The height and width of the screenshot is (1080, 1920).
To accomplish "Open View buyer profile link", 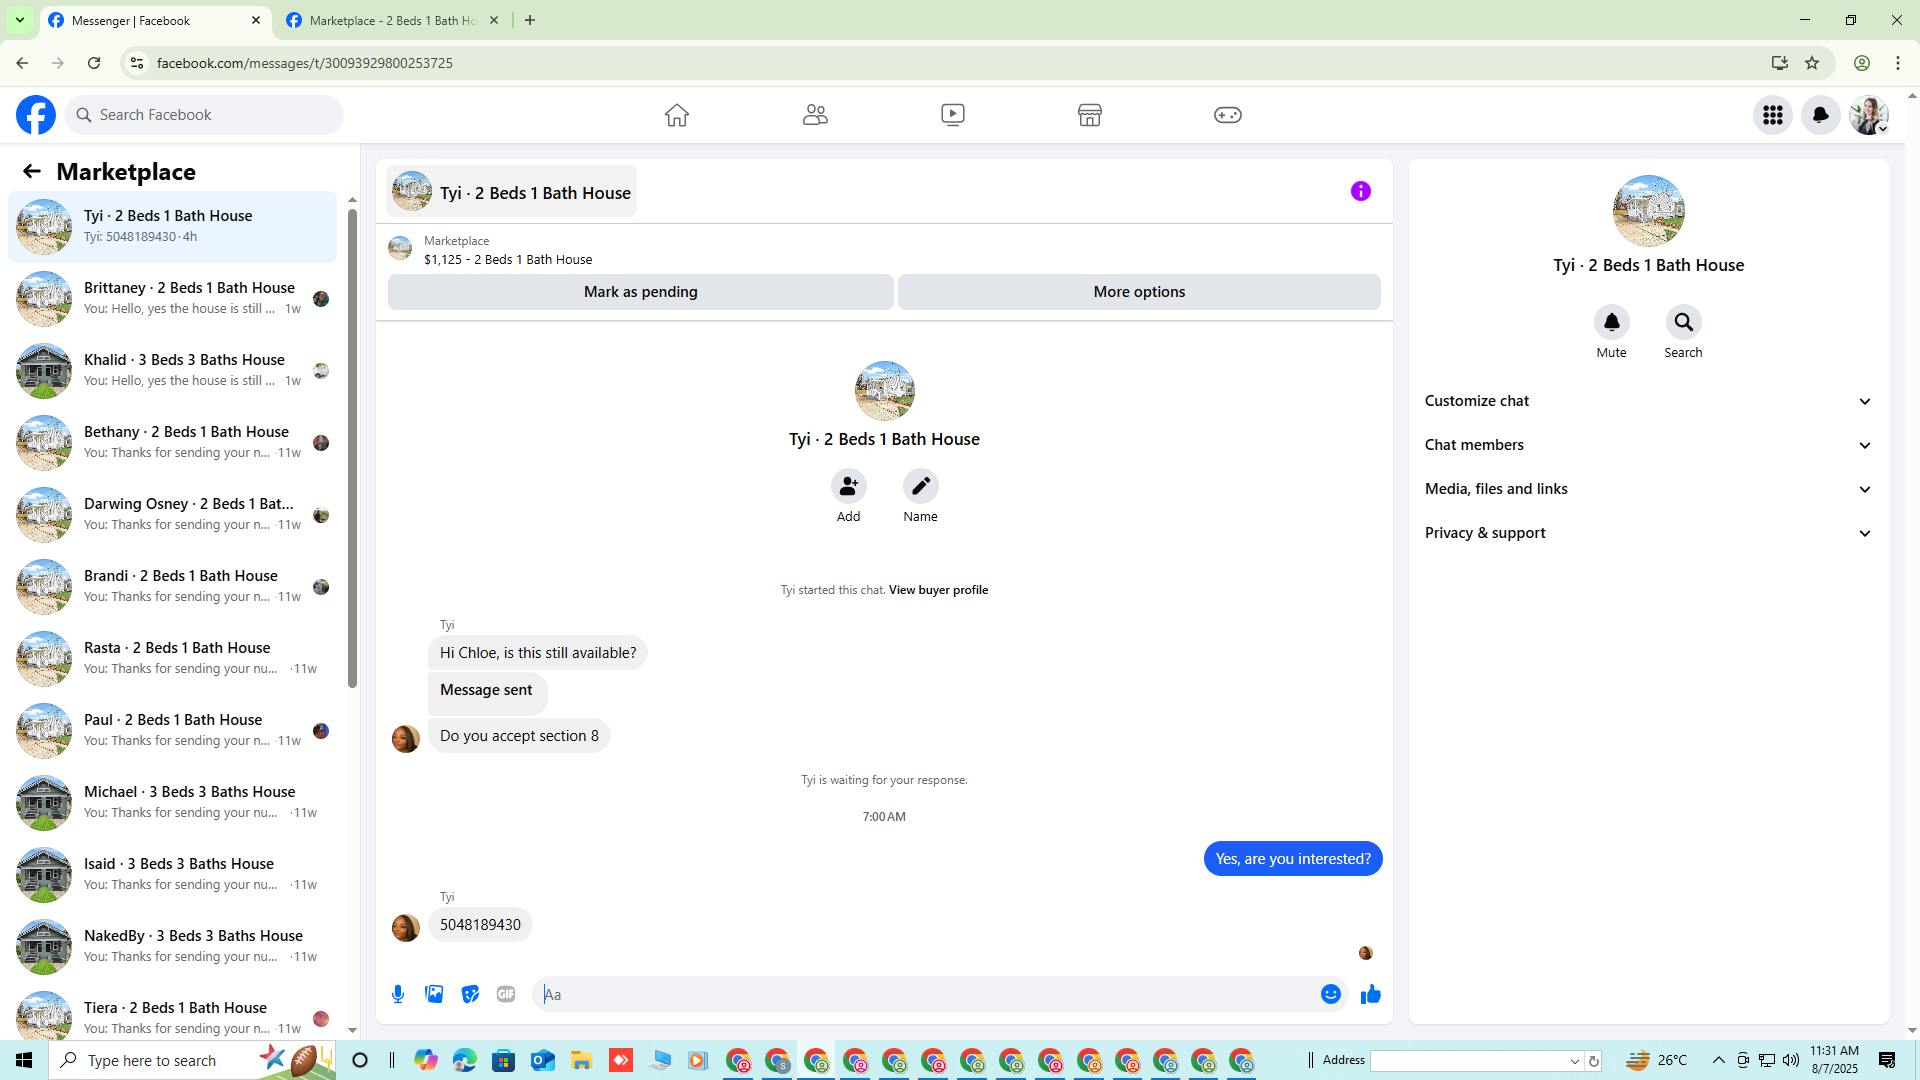I will click(x=938, y=590).
